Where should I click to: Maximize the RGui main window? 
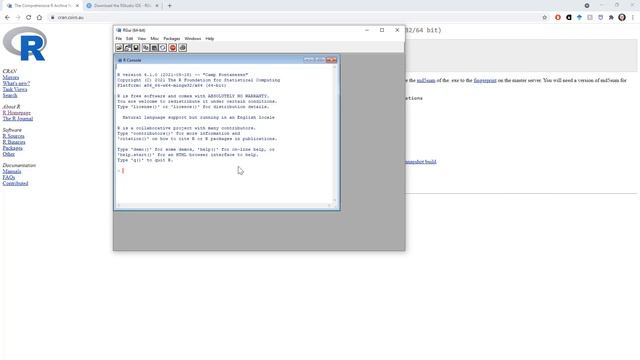pyautogui.click(x=382, y=30)
